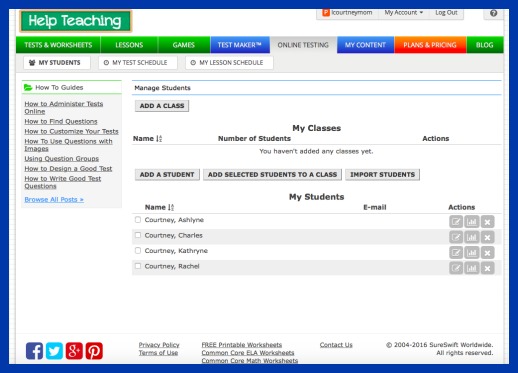Sort My Classes by Name sort icon

(x=159, y=138)
